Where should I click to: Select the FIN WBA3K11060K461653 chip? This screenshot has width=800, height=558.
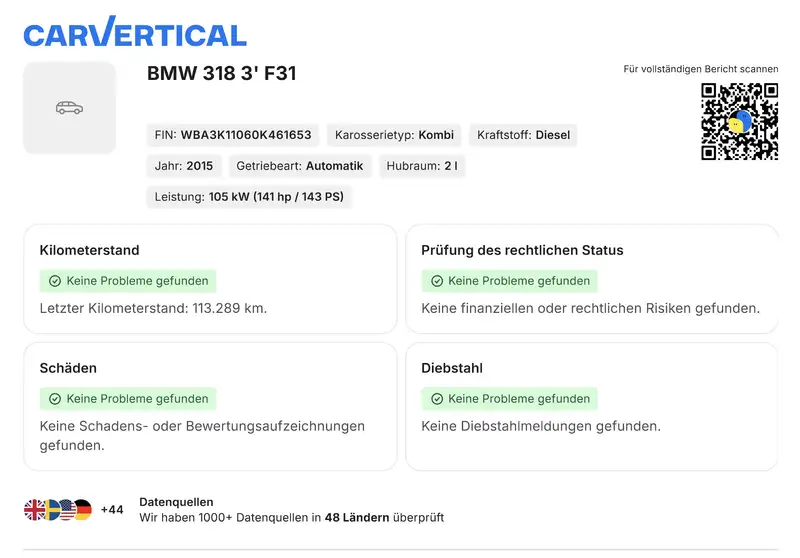(x=233, y=135)
